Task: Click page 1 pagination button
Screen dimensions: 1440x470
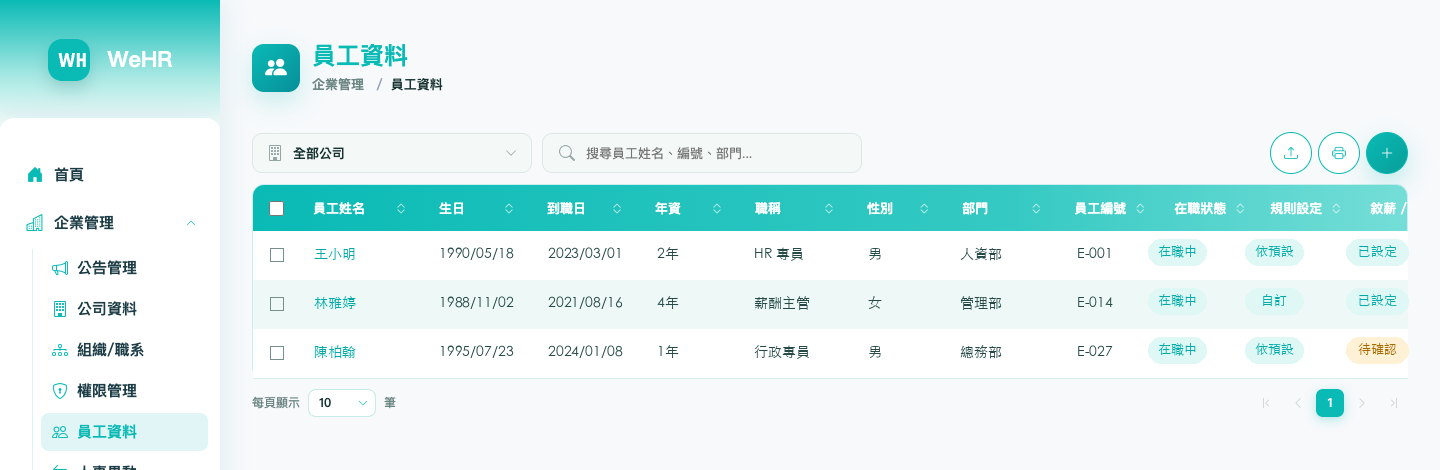Action: (1330, 403)
